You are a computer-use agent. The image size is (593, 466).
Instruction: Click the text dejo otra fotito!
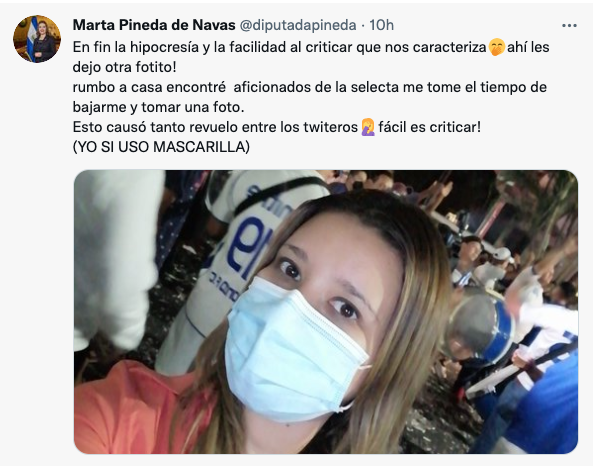[x=124, y=67]
